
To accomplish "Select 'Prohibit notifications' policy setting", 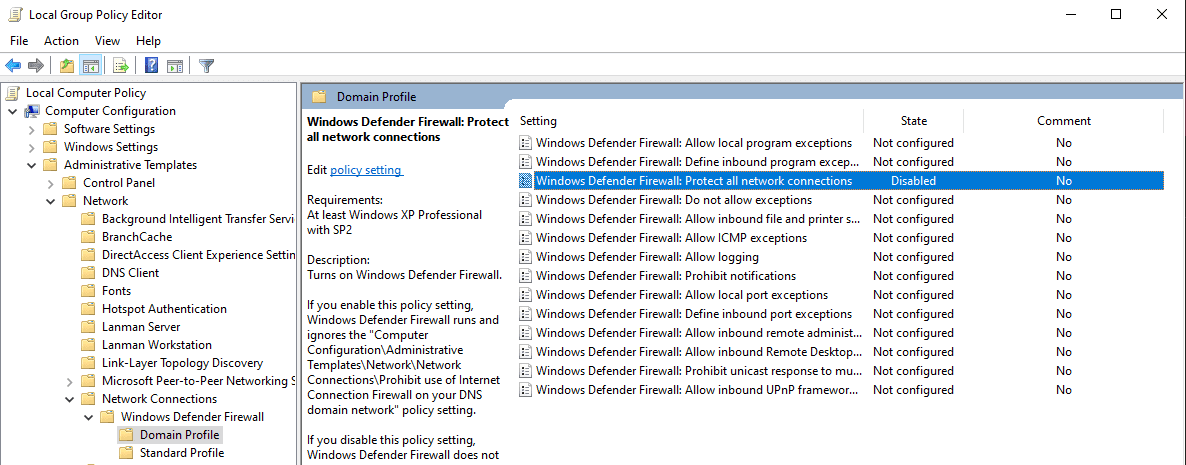I will coord(665,276).
